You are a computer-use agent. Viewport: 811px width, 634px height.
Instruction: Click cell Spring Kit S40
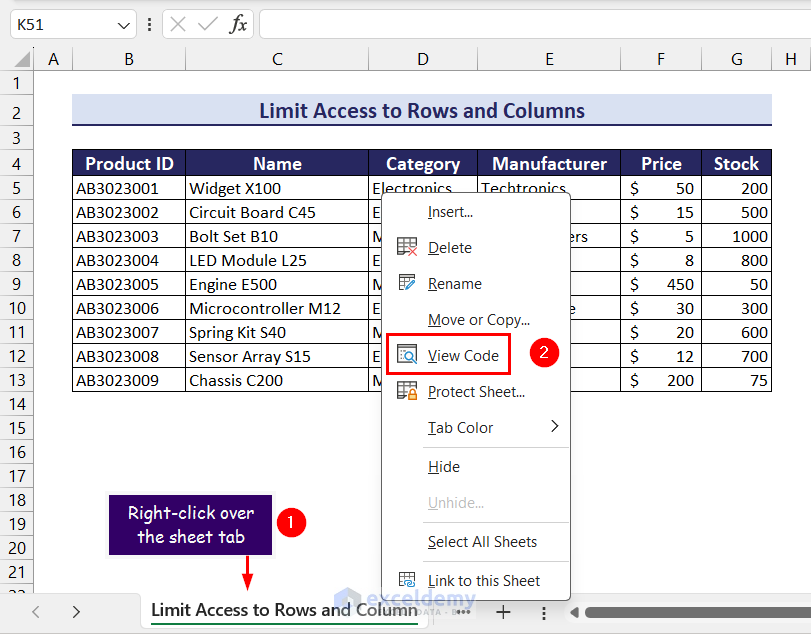277,332
